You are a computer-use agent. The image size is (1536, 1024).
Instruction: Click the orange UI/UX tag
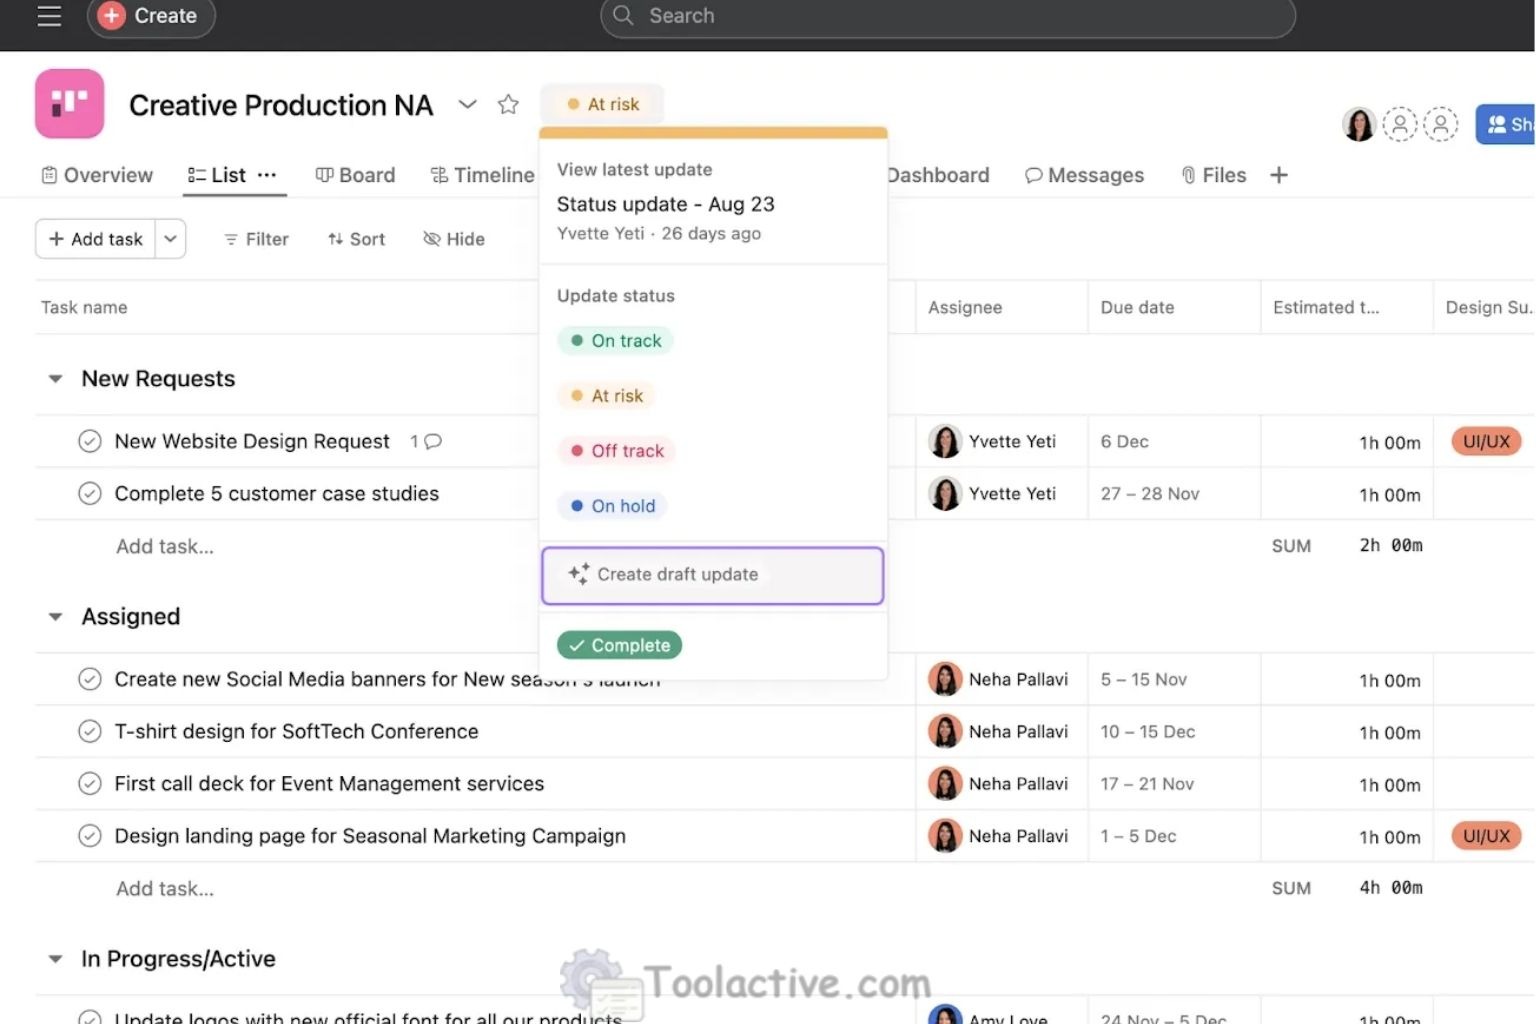pos(1486,441)
